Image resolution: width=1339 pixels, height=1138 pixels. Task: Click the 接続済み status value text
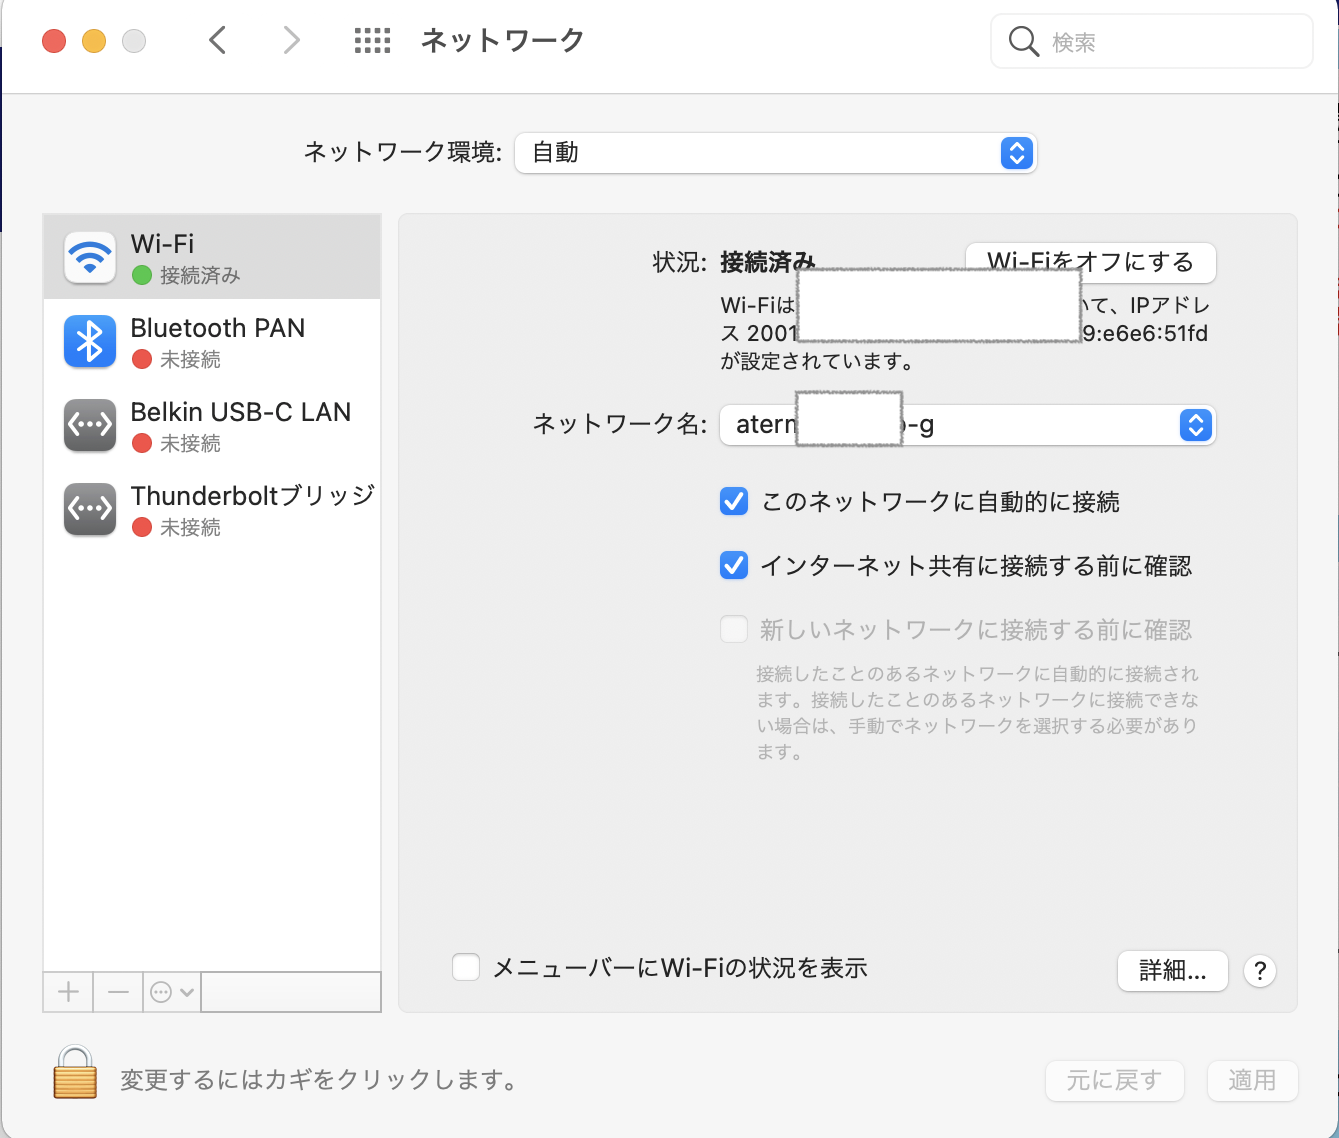tap(768, 262)
